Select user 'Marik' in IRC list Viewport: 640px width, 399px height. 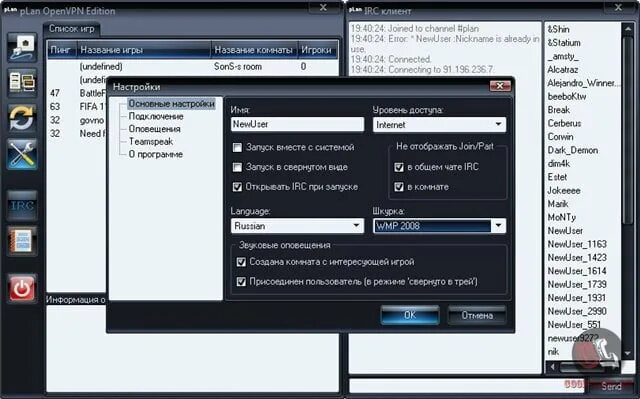pyautogui.click(x=558, y=204)
